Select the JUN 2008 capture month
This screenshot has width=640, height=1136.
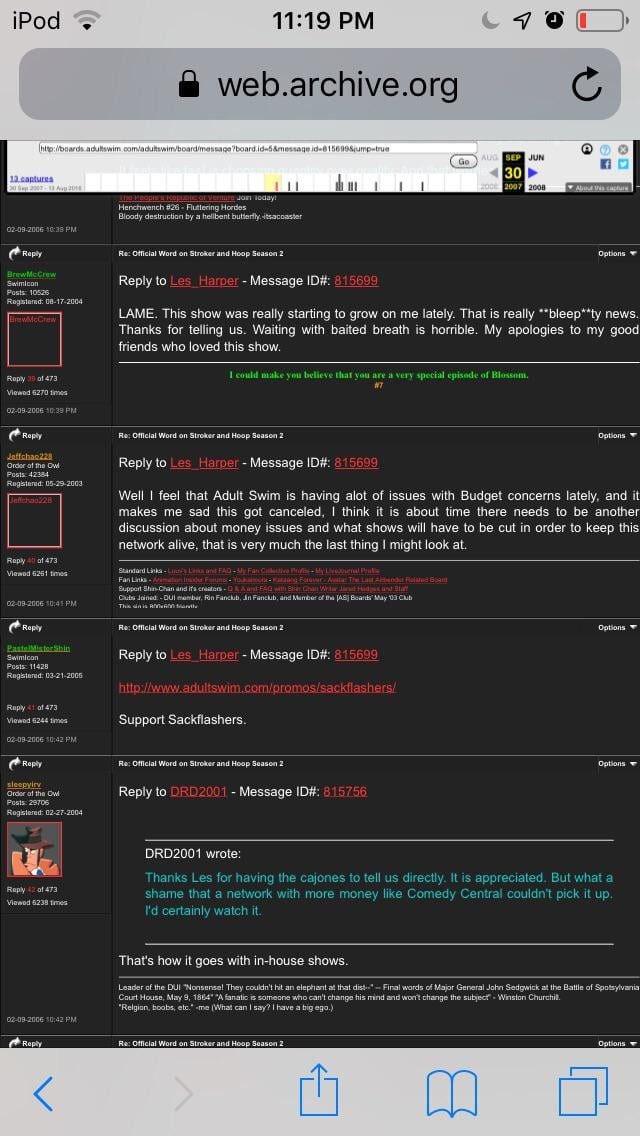(x=537, y=157)
